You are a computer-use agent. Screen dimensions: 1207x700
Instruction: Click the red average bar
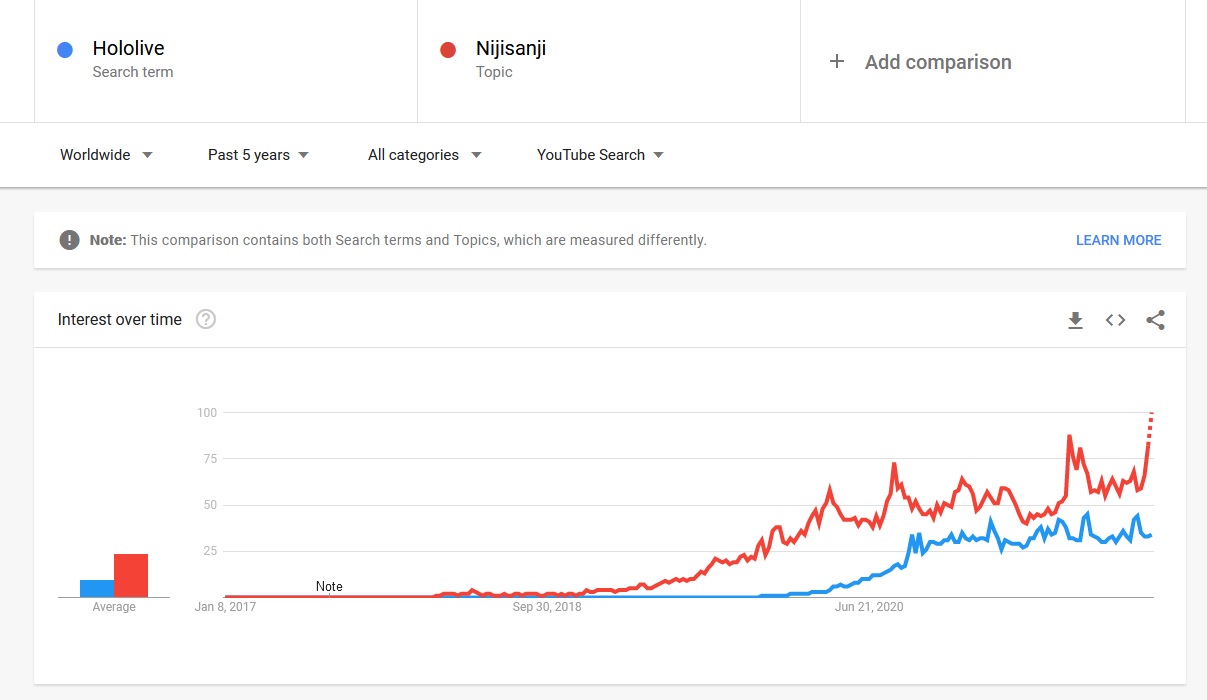click(131, 576)
